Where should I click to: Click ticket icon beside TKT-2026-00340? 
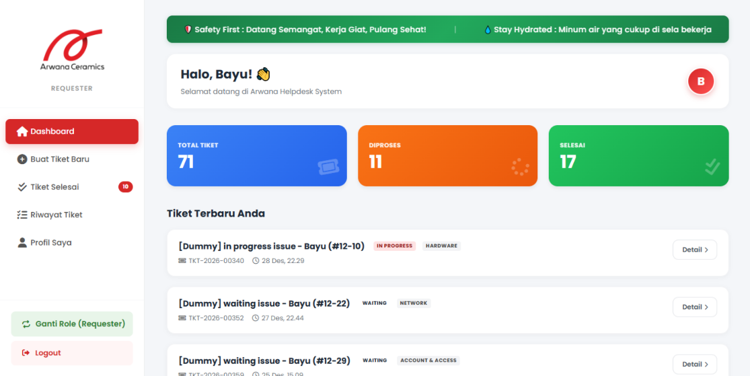point(182,261)
